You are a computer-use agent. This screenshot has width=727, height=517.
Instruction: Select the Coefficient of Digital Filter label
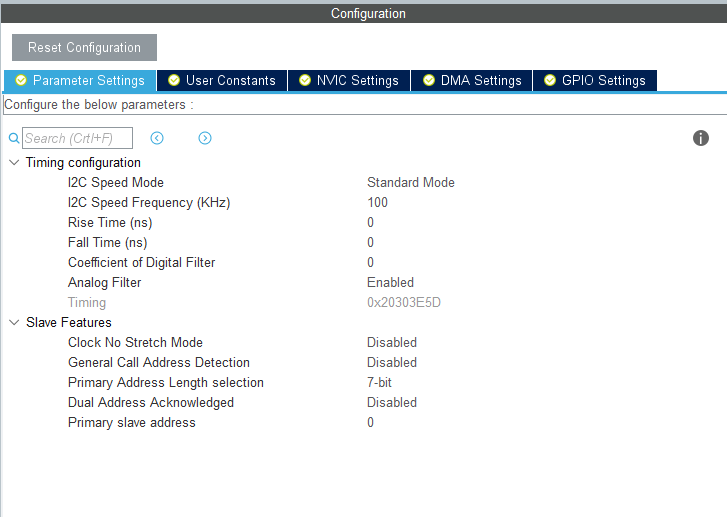click(141, 262)
